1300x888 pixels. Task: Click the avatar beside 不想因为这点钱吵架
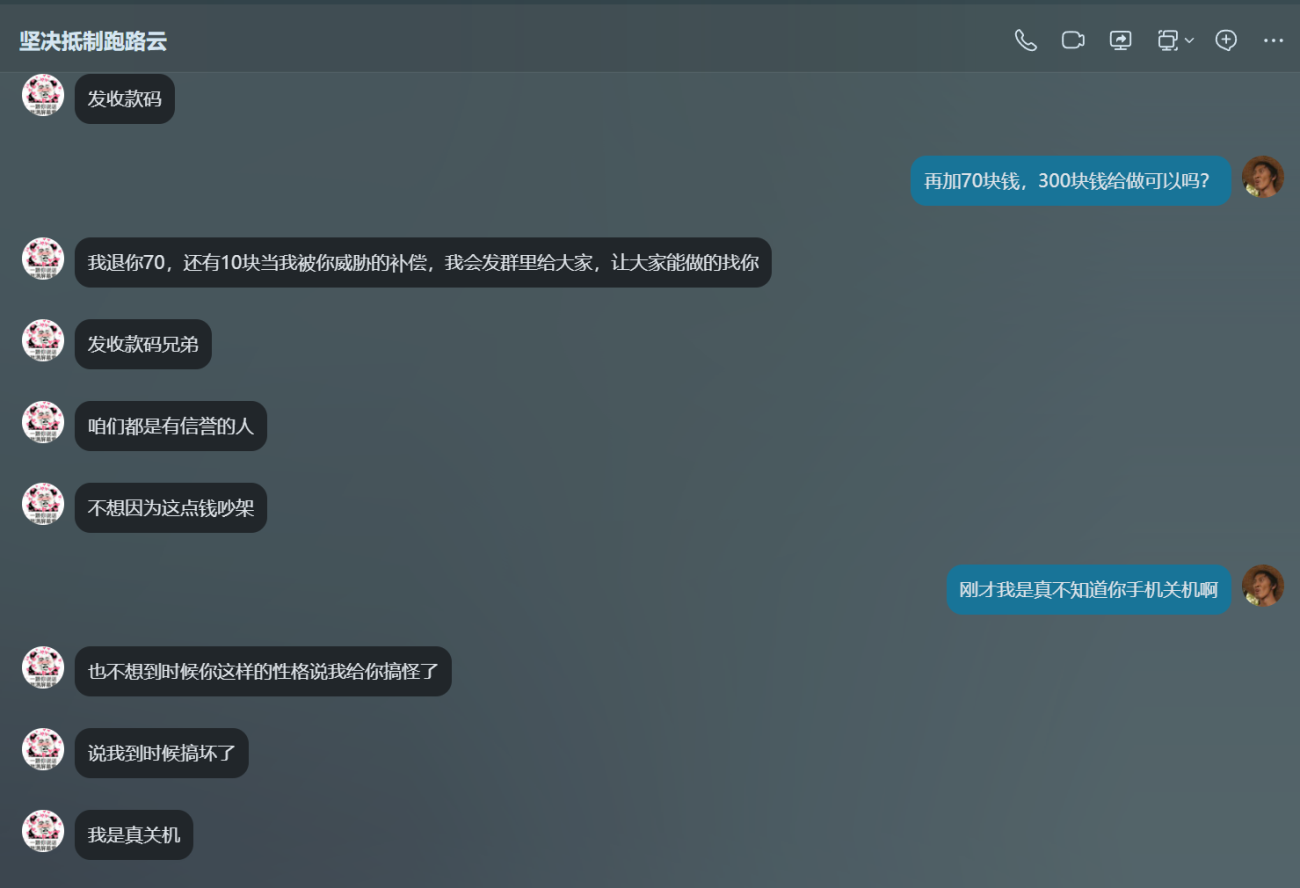tap(43, 504)
